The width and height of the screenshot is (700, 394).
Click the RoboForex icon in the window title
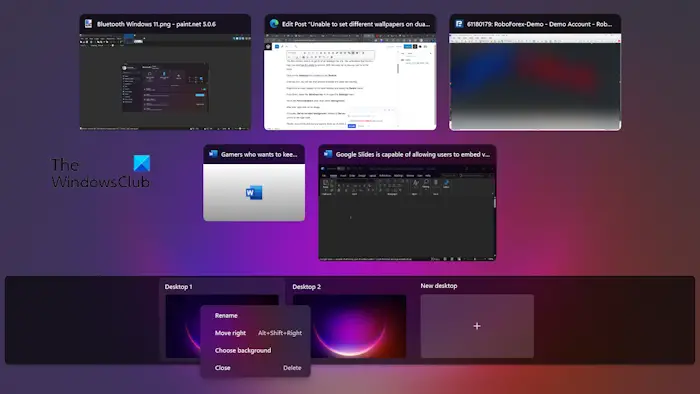click(459, 24)
